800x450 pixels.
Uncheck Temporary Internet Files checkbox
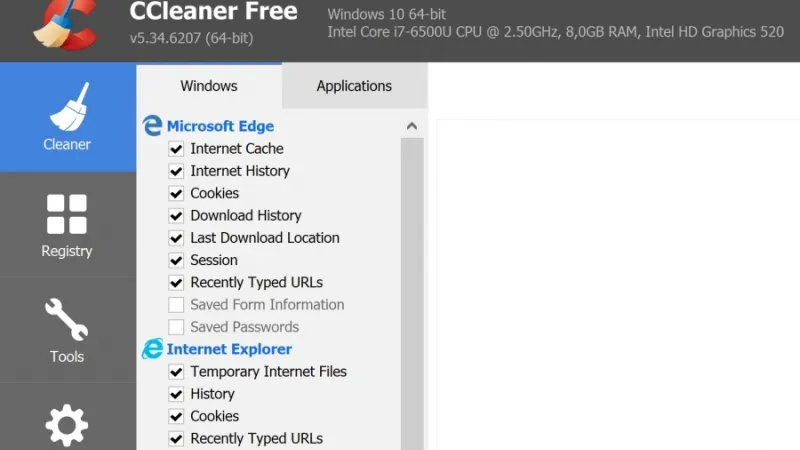[x=176, y=372]
